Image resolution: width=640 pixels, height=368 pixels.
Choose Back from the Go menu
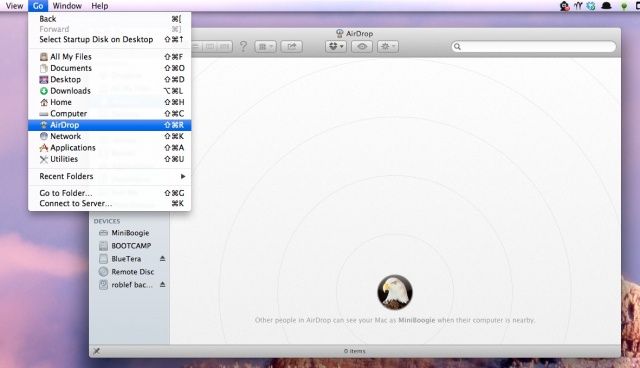tap(109, 19)
